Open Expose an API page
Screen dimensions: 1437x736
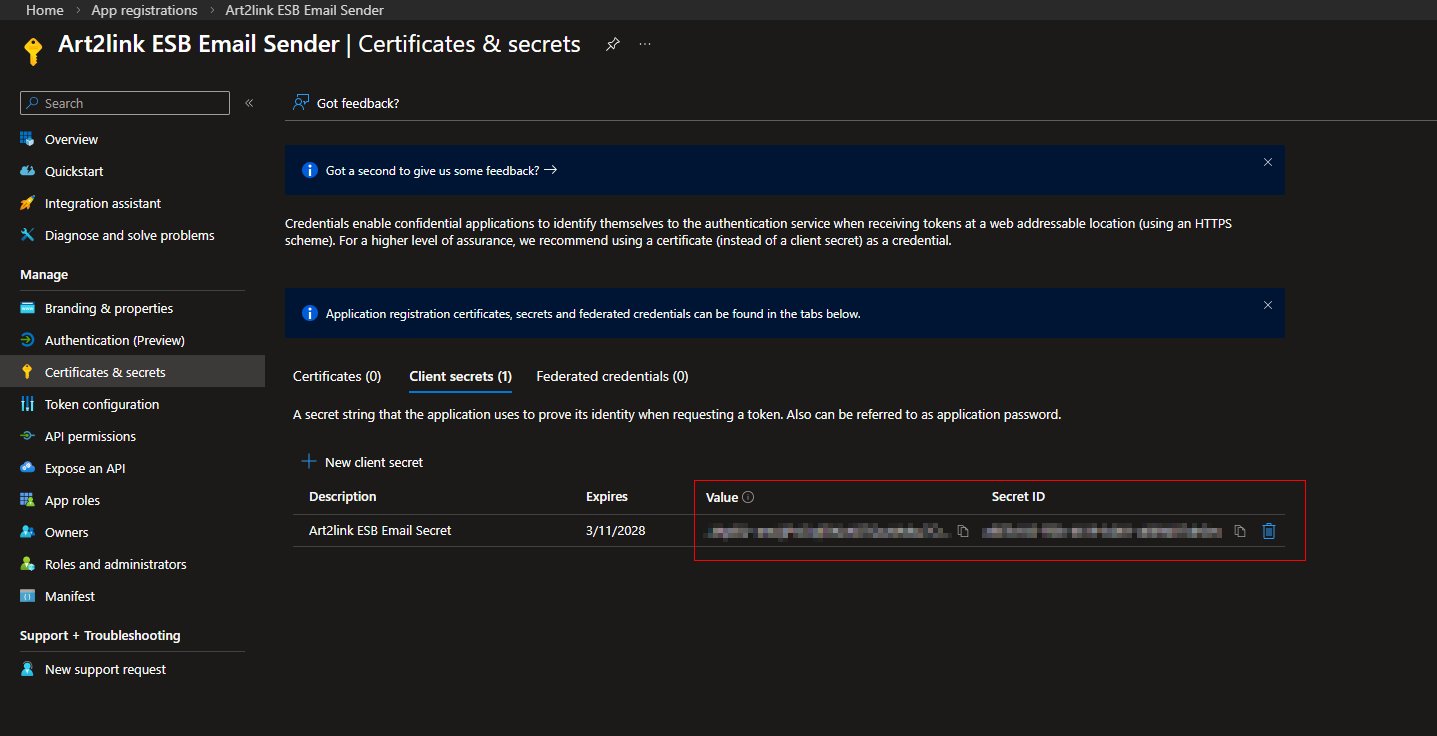[x=85, y=468]
